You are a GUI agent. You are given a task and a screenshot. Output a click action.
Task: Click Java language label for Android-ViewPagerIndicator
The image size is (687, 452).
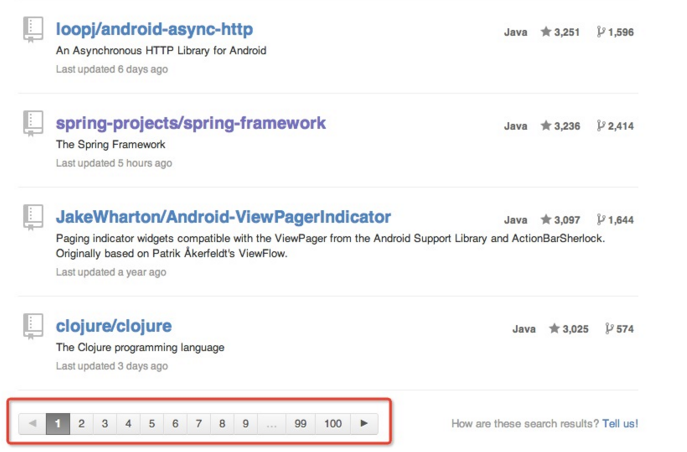coord(516,220)
